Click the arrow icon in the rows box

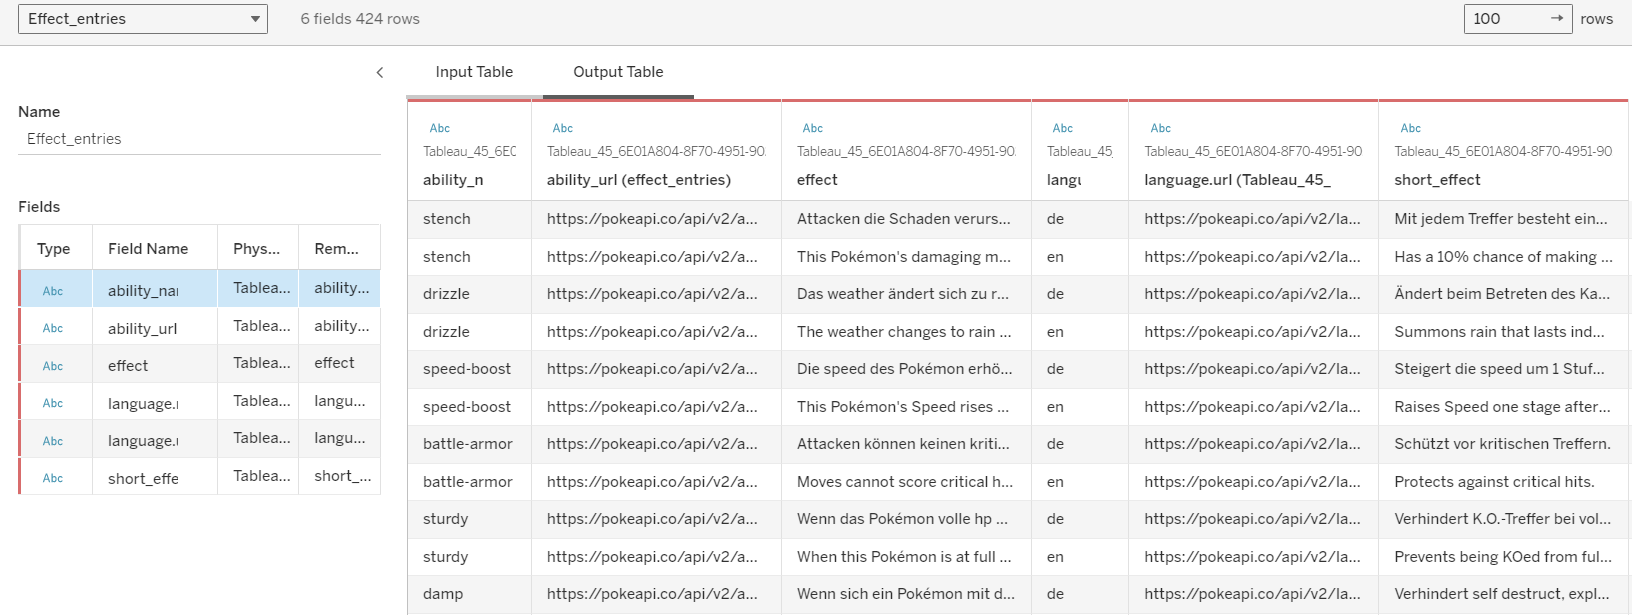[1557, 18]
